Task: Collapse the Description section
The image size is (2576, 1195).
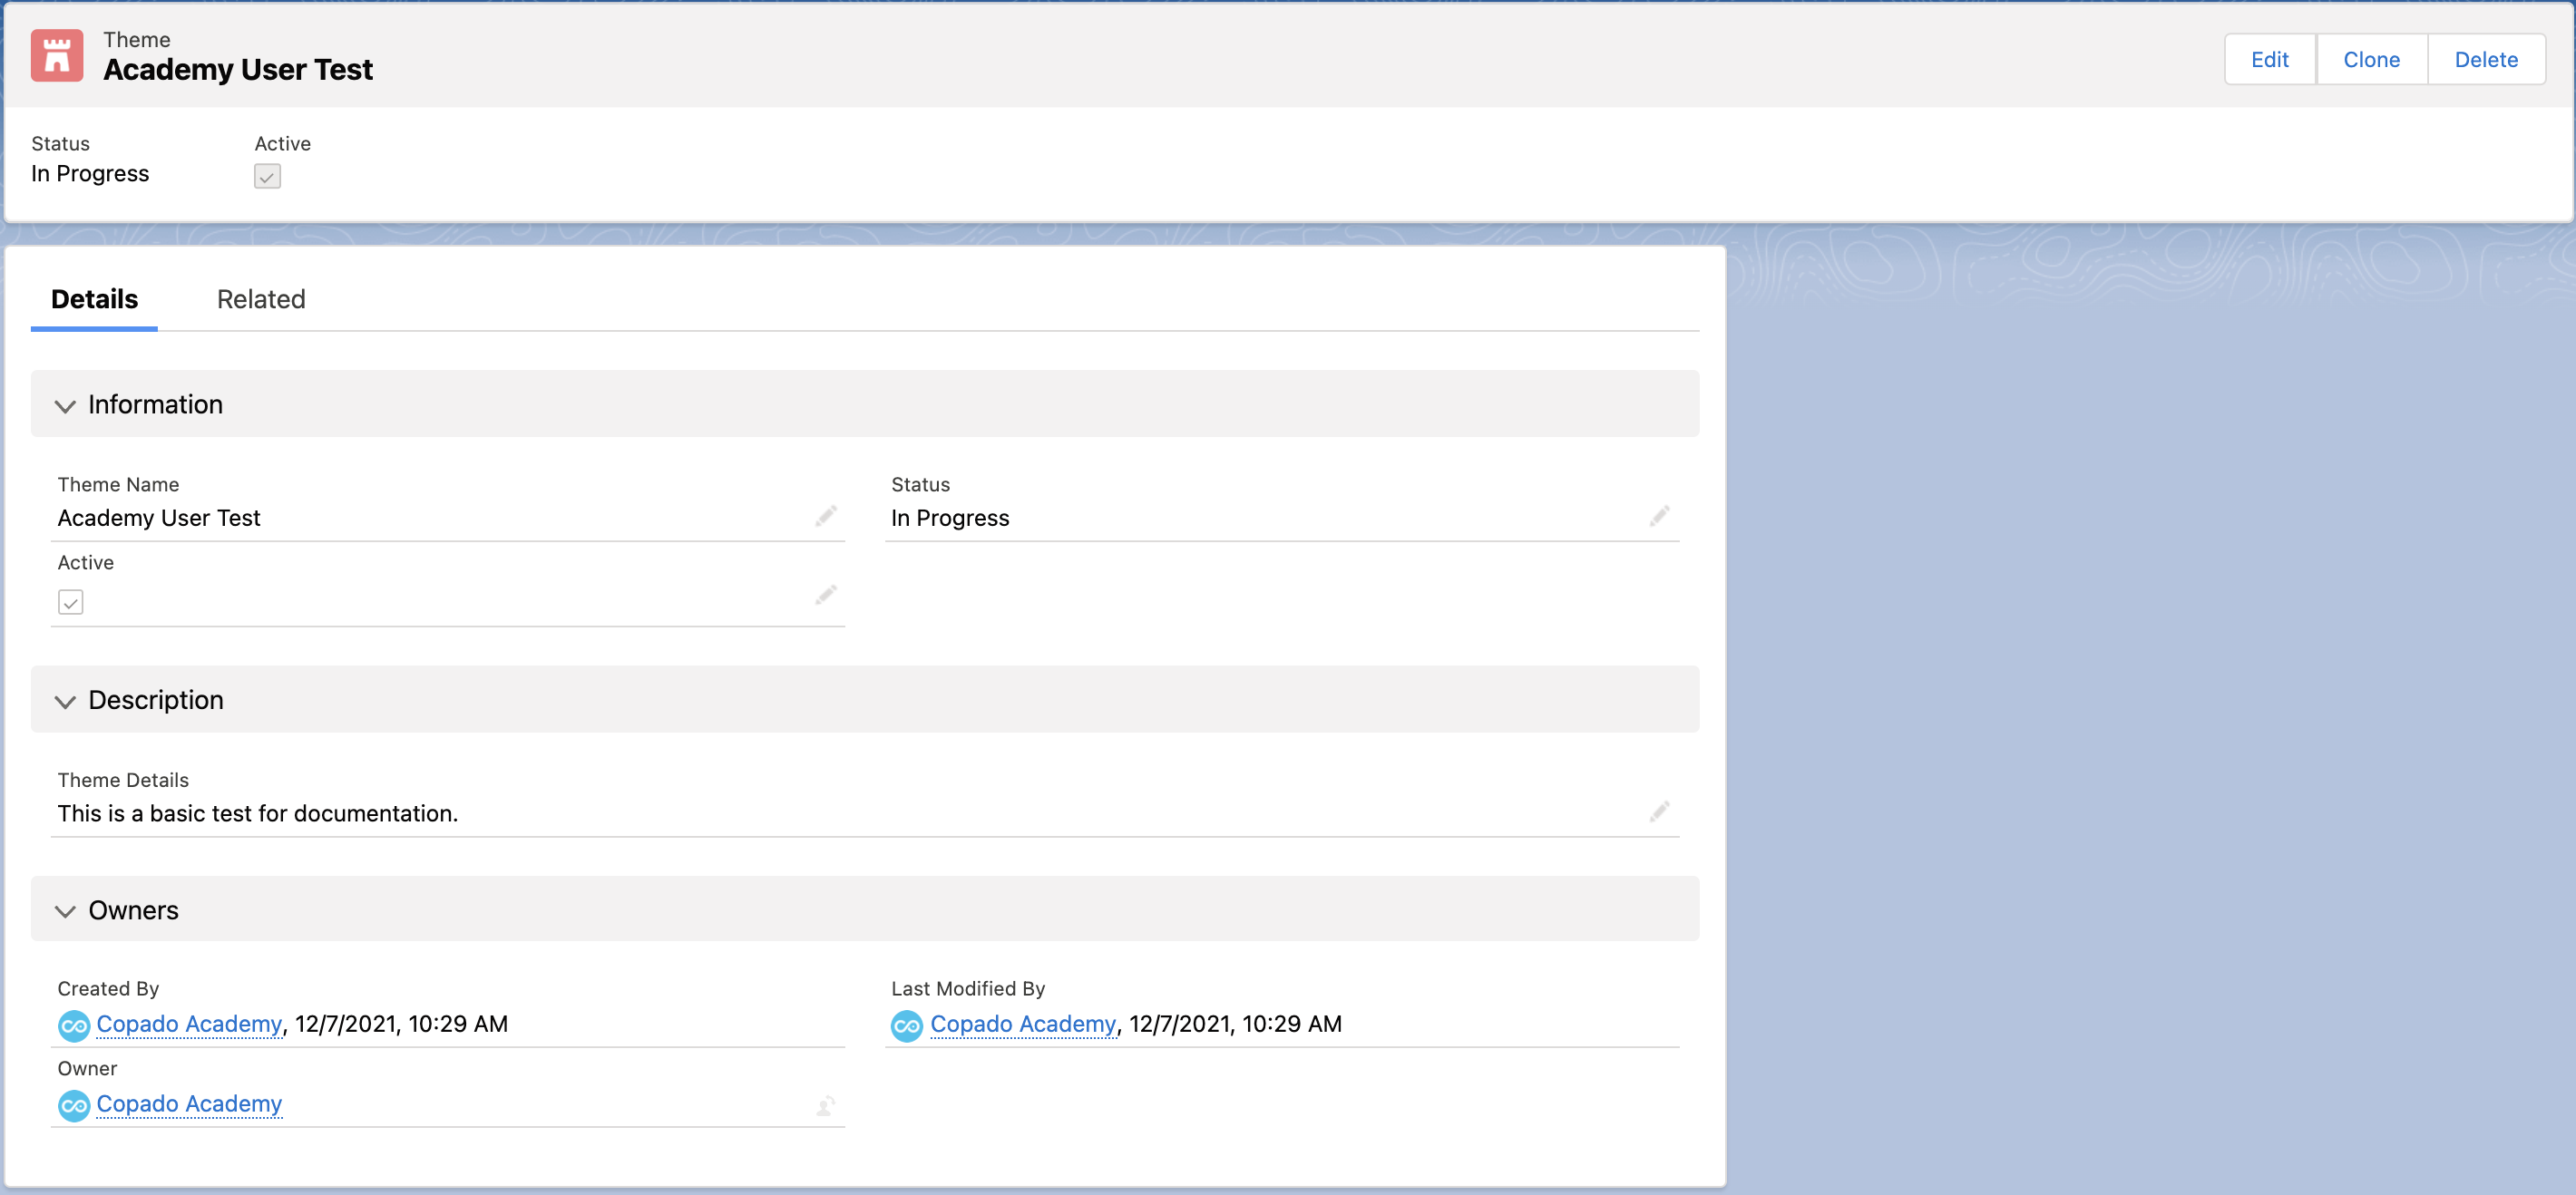Action: click(x=66, y=701)
